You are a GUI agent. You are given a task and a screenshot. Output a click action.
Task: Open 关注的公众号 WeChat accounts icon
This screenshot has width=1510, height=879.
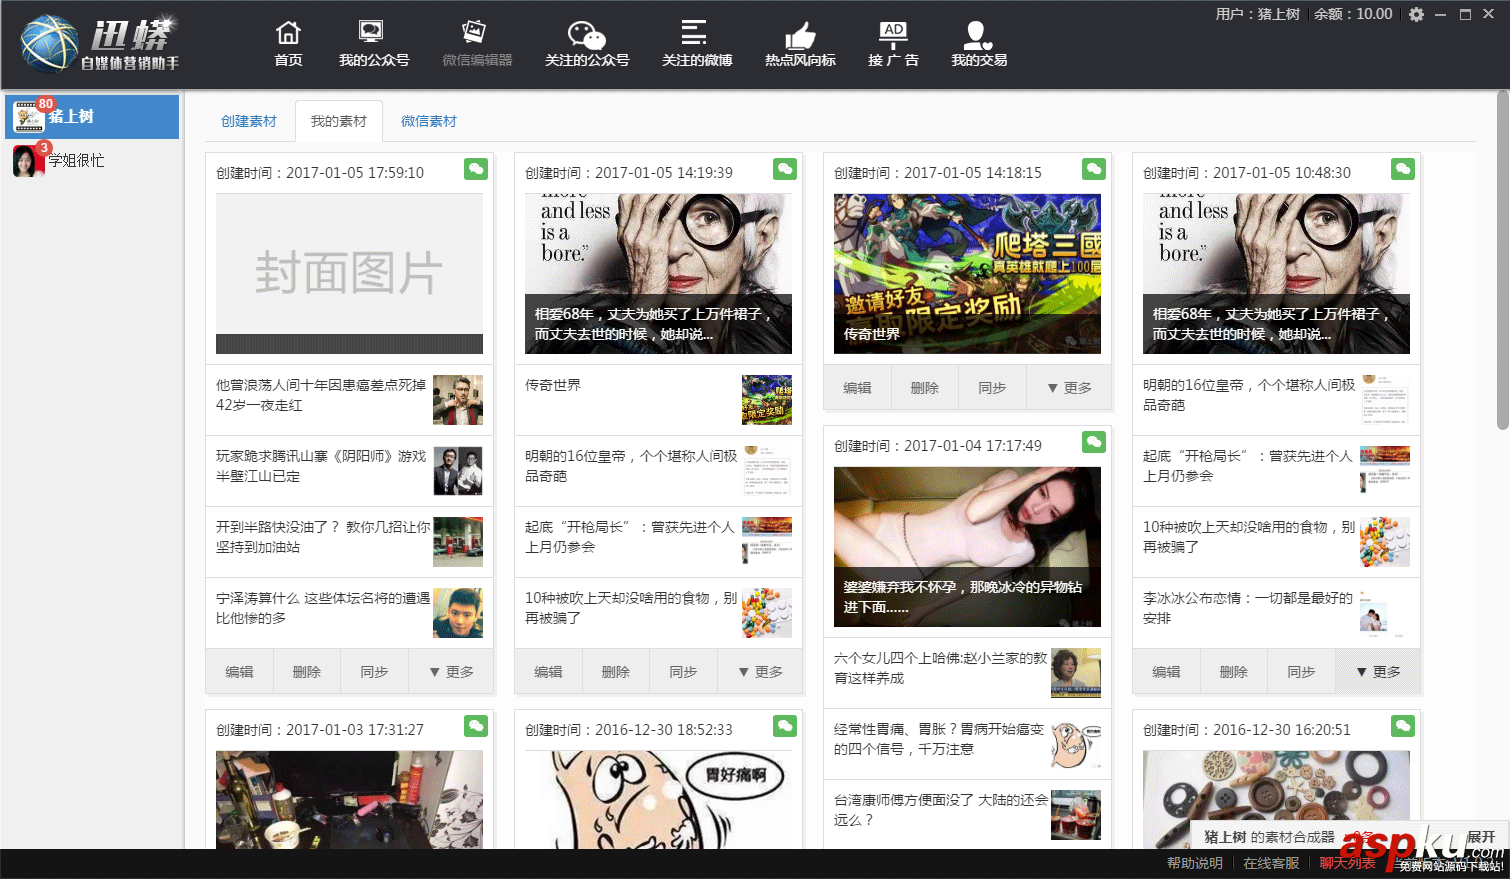tap(586, 42)
